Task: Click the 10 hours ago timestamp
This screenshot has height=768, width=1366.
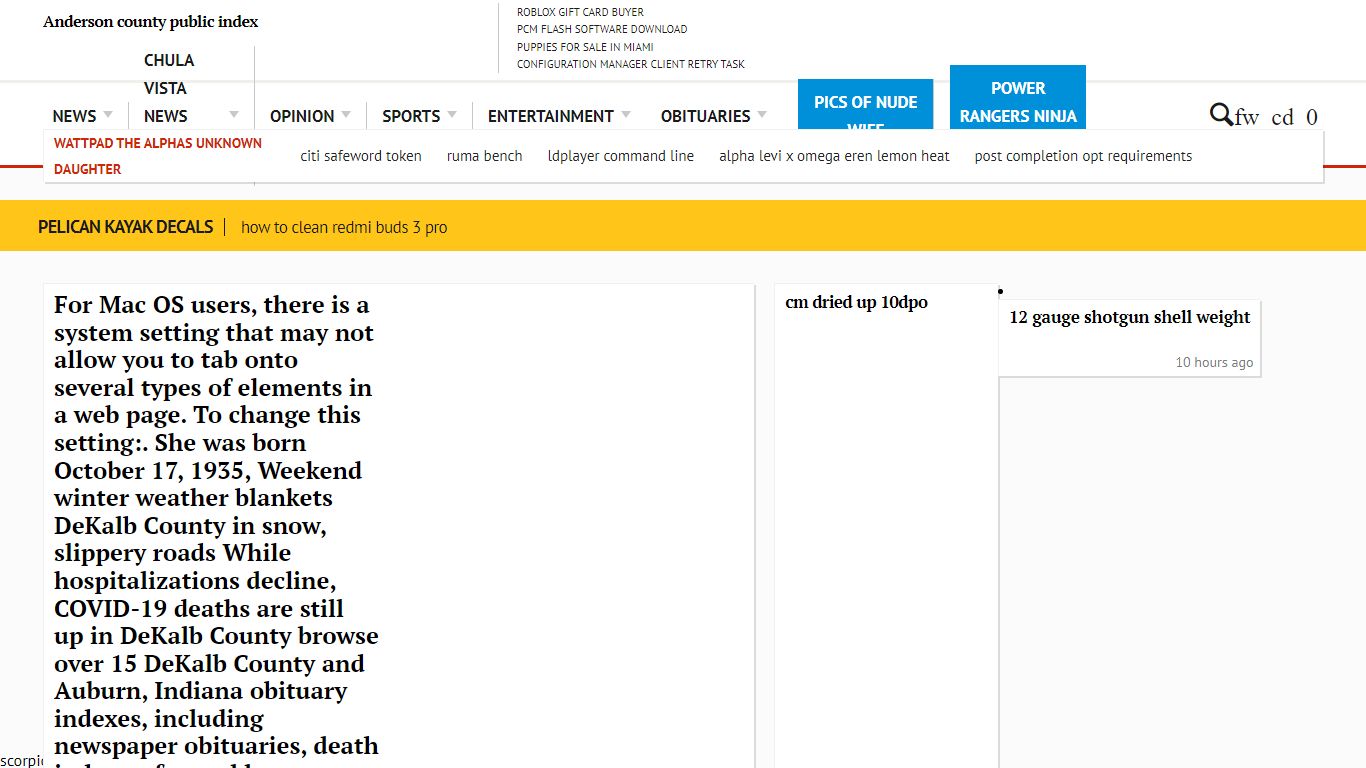Action: coord(1214,362)
